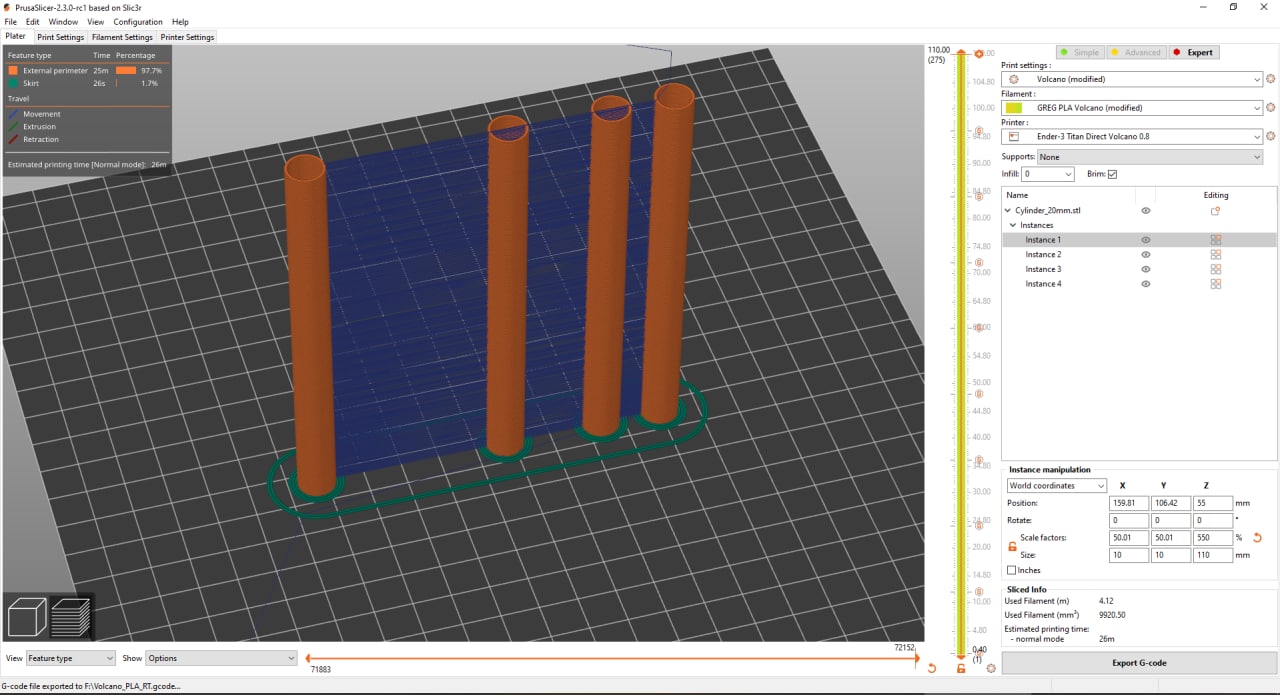This screenshot has width=1280, height=695.
Task: Enable the Inches checkbox
Action: (x=1012, y=570)
